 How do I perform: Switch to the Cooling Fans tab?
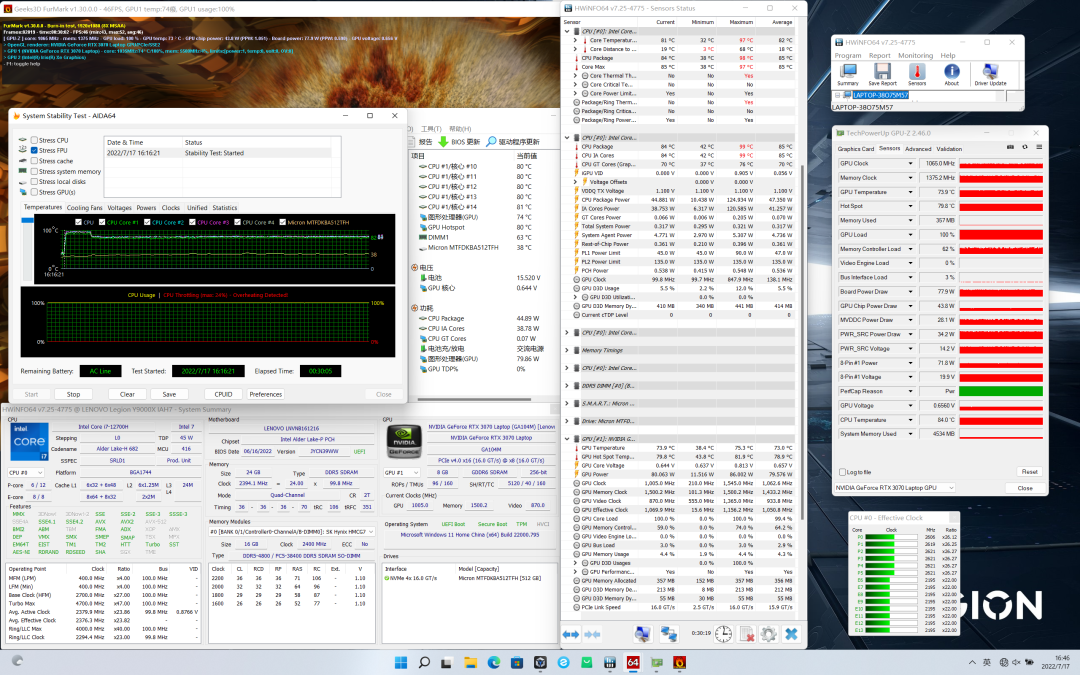(84, 208)
